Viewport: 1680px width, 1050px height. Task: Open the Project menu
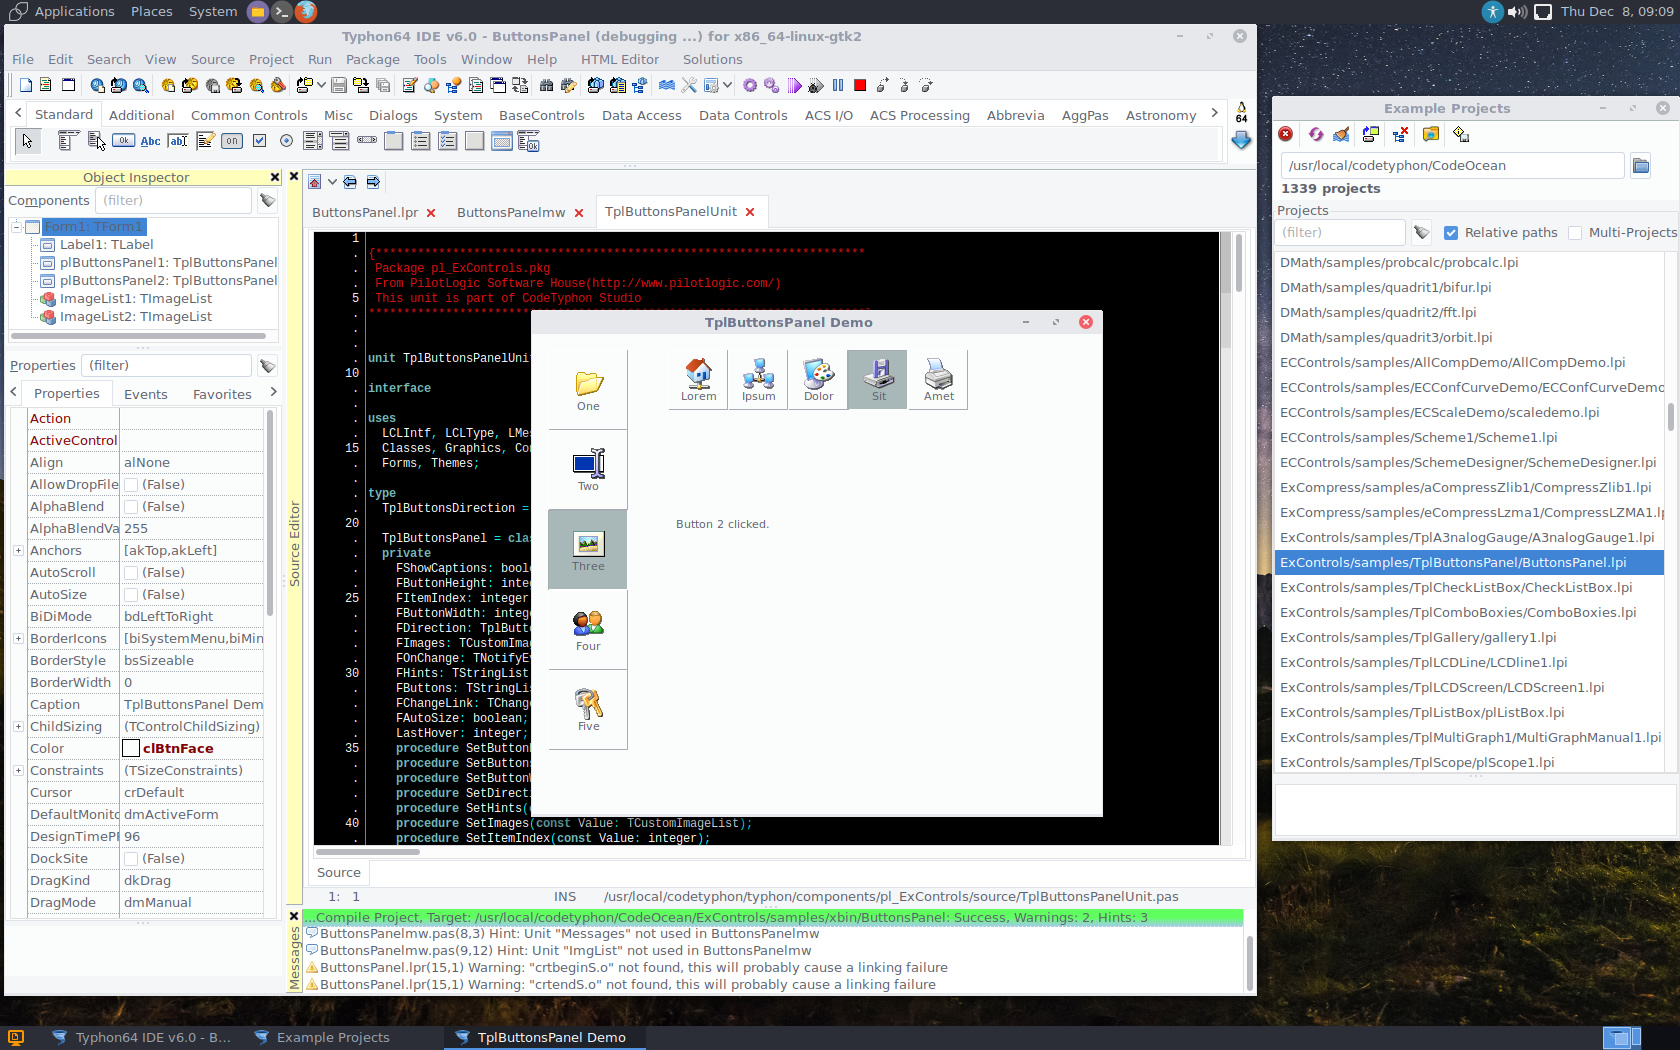271,60
